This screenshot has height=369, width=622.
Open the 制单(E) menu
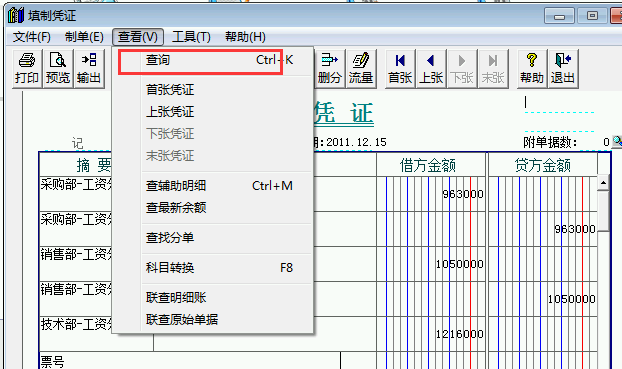click(84, 37)
